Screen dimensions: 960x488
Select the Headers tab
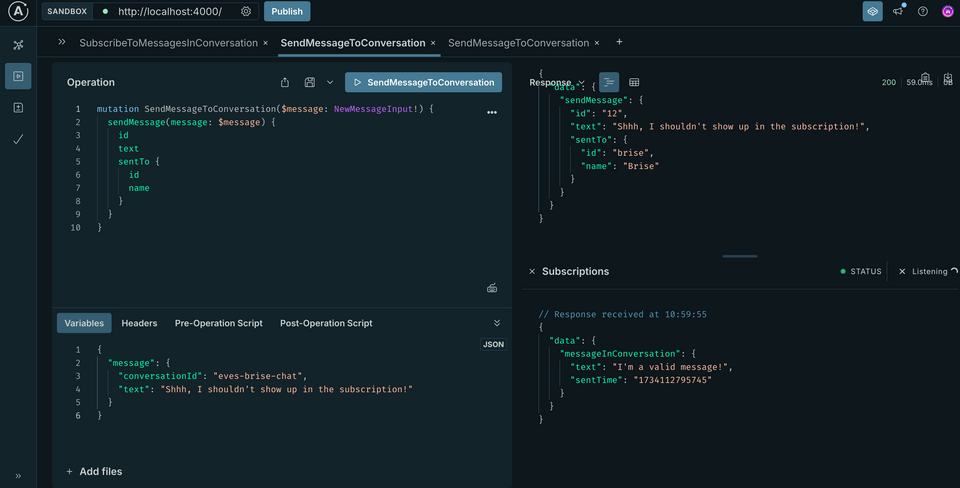[x=139, y=323]
